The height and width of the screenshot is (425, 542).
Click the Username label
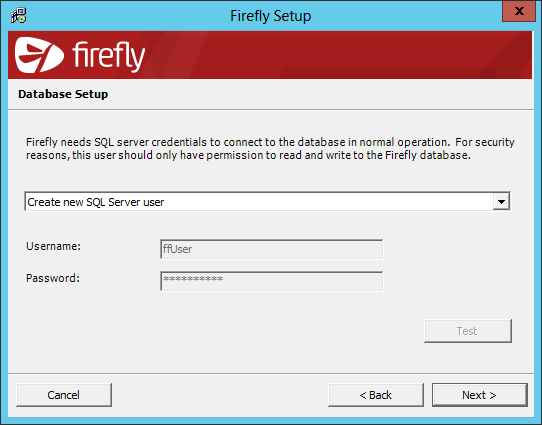pos(53,246)
